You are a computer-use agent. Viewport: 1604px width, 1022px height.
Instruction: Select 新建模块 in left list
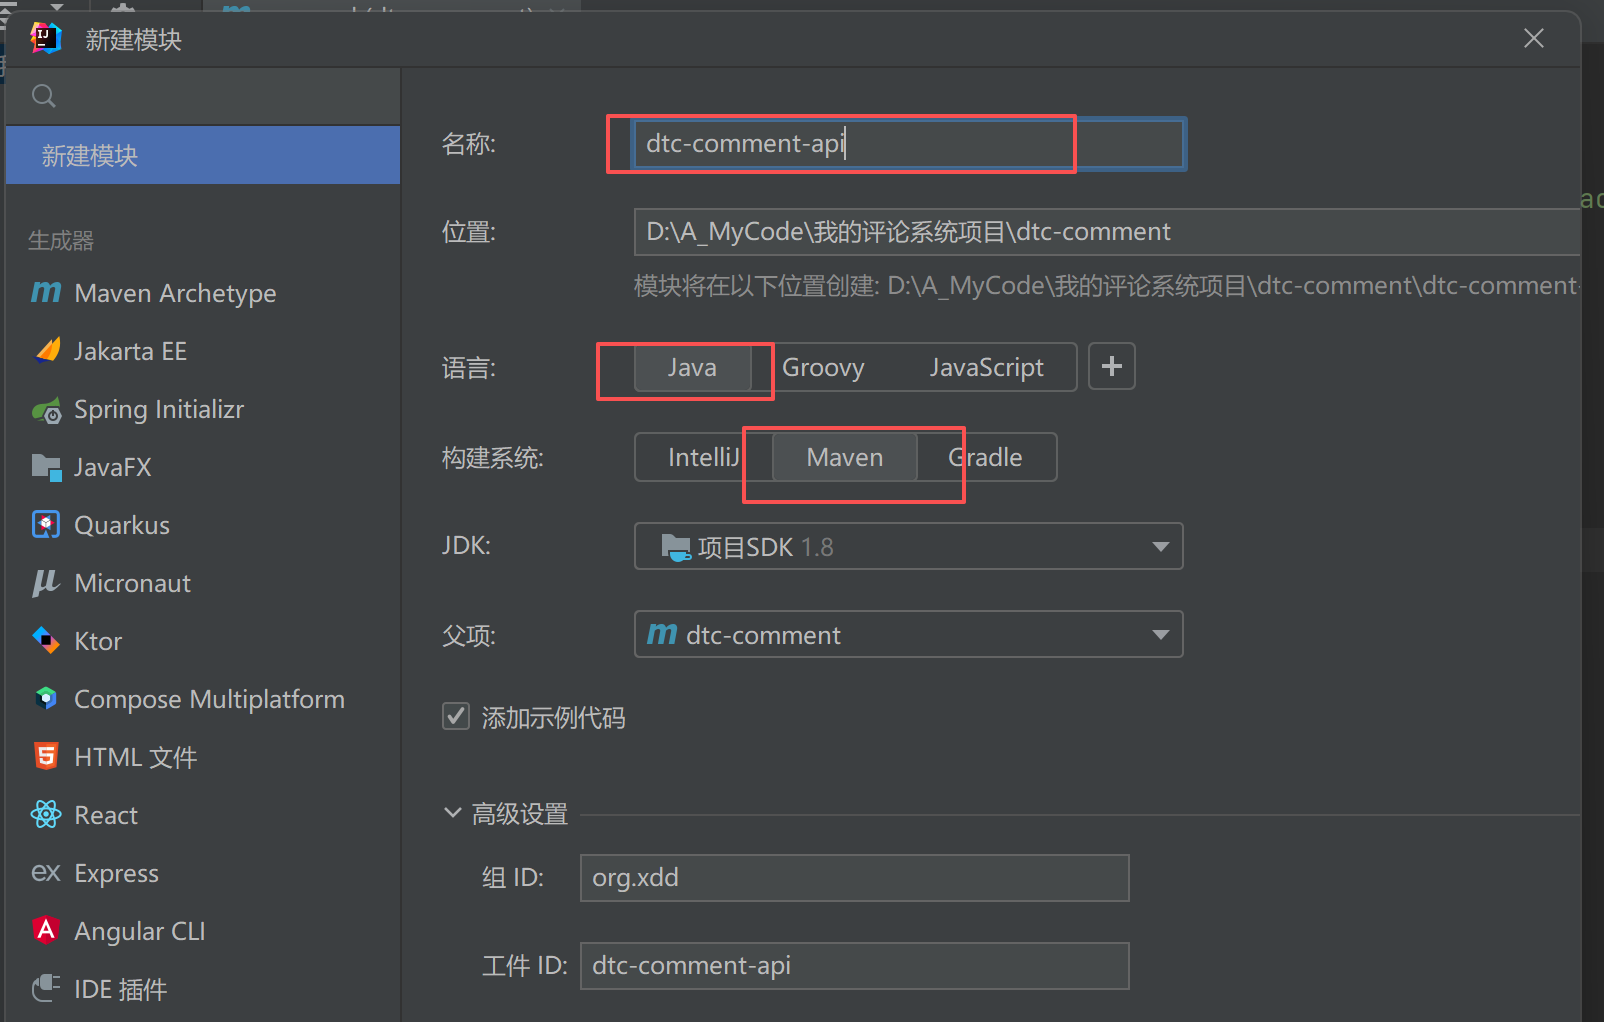click(203, 155)
